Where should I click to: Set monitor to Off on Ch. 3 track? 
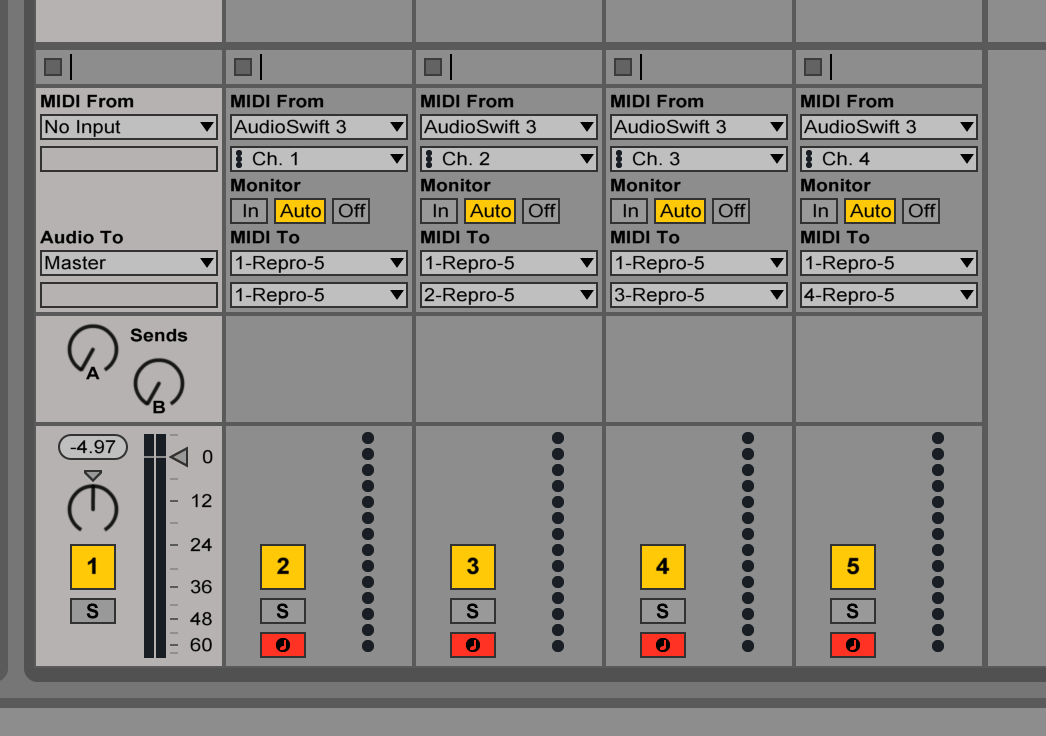[731, 211]
